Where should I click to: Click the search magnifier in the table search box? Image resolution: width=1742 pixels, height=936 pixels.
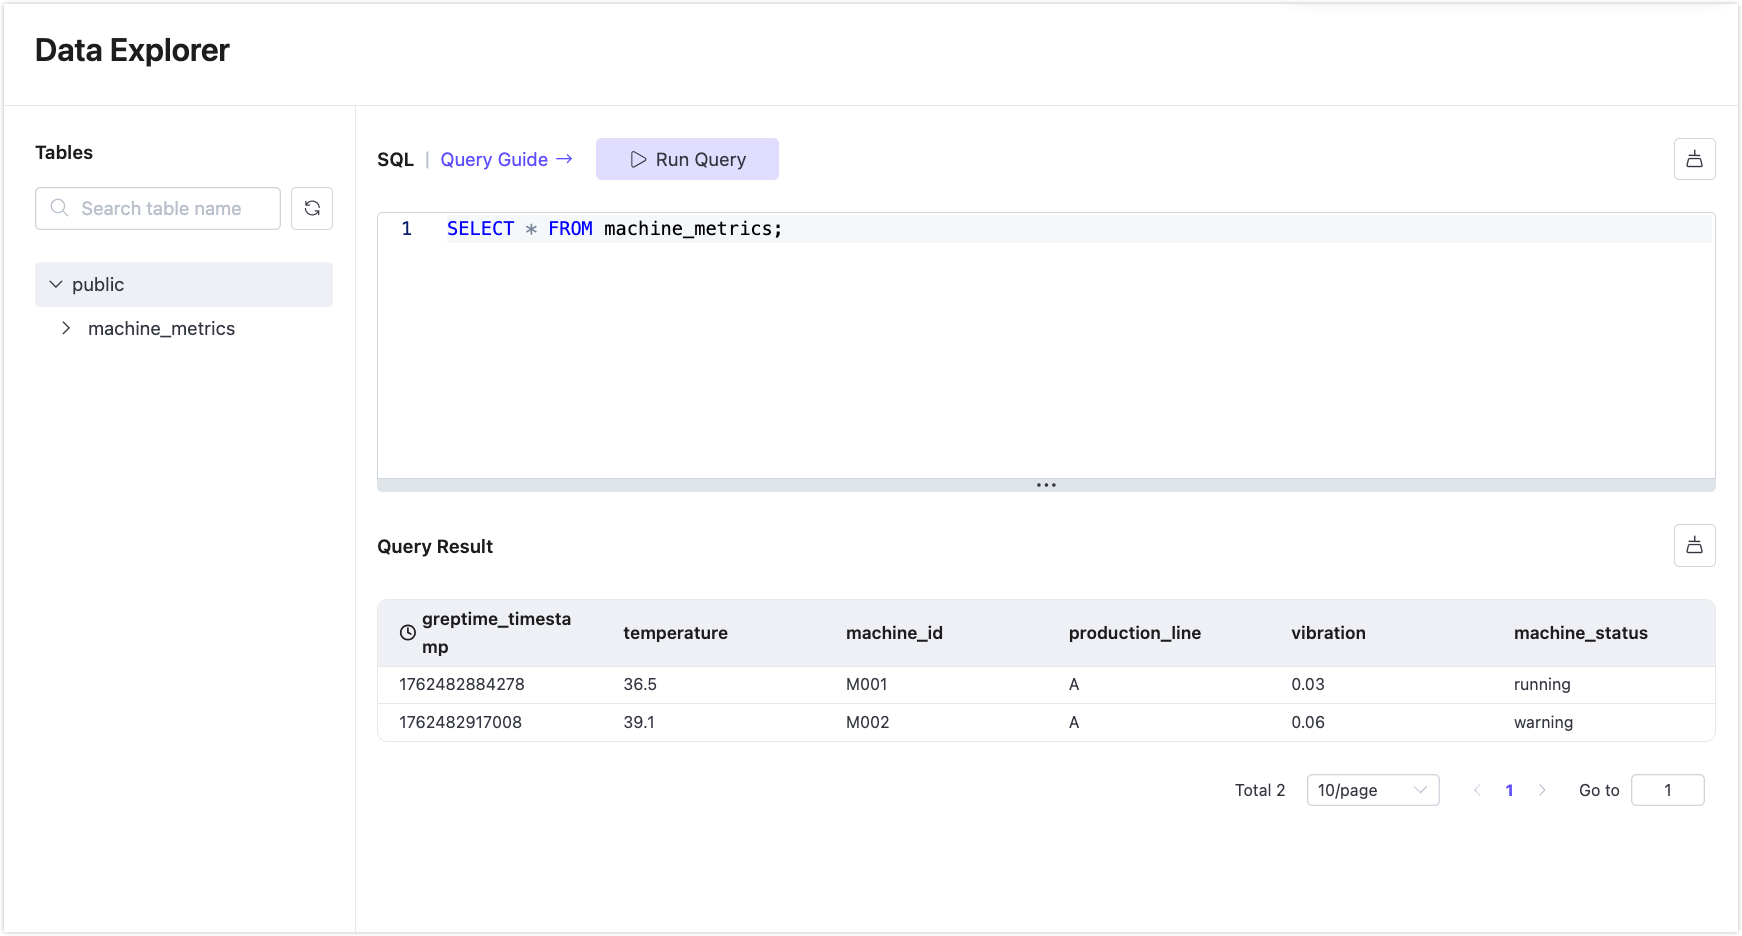pyautogui.click(x=59, y=208)
